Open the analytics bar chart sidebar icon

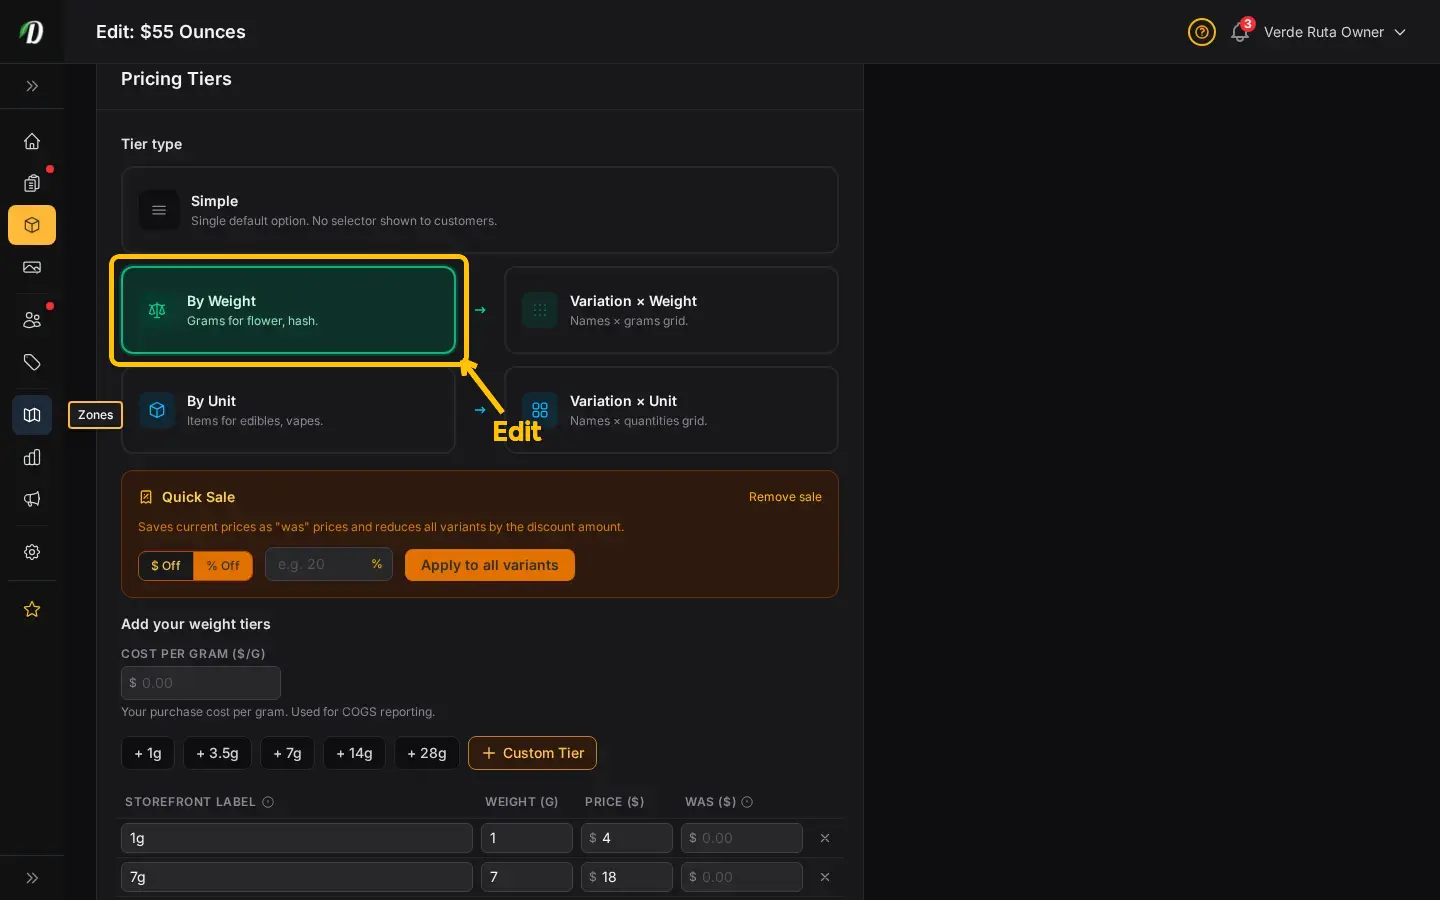[32, 457]
